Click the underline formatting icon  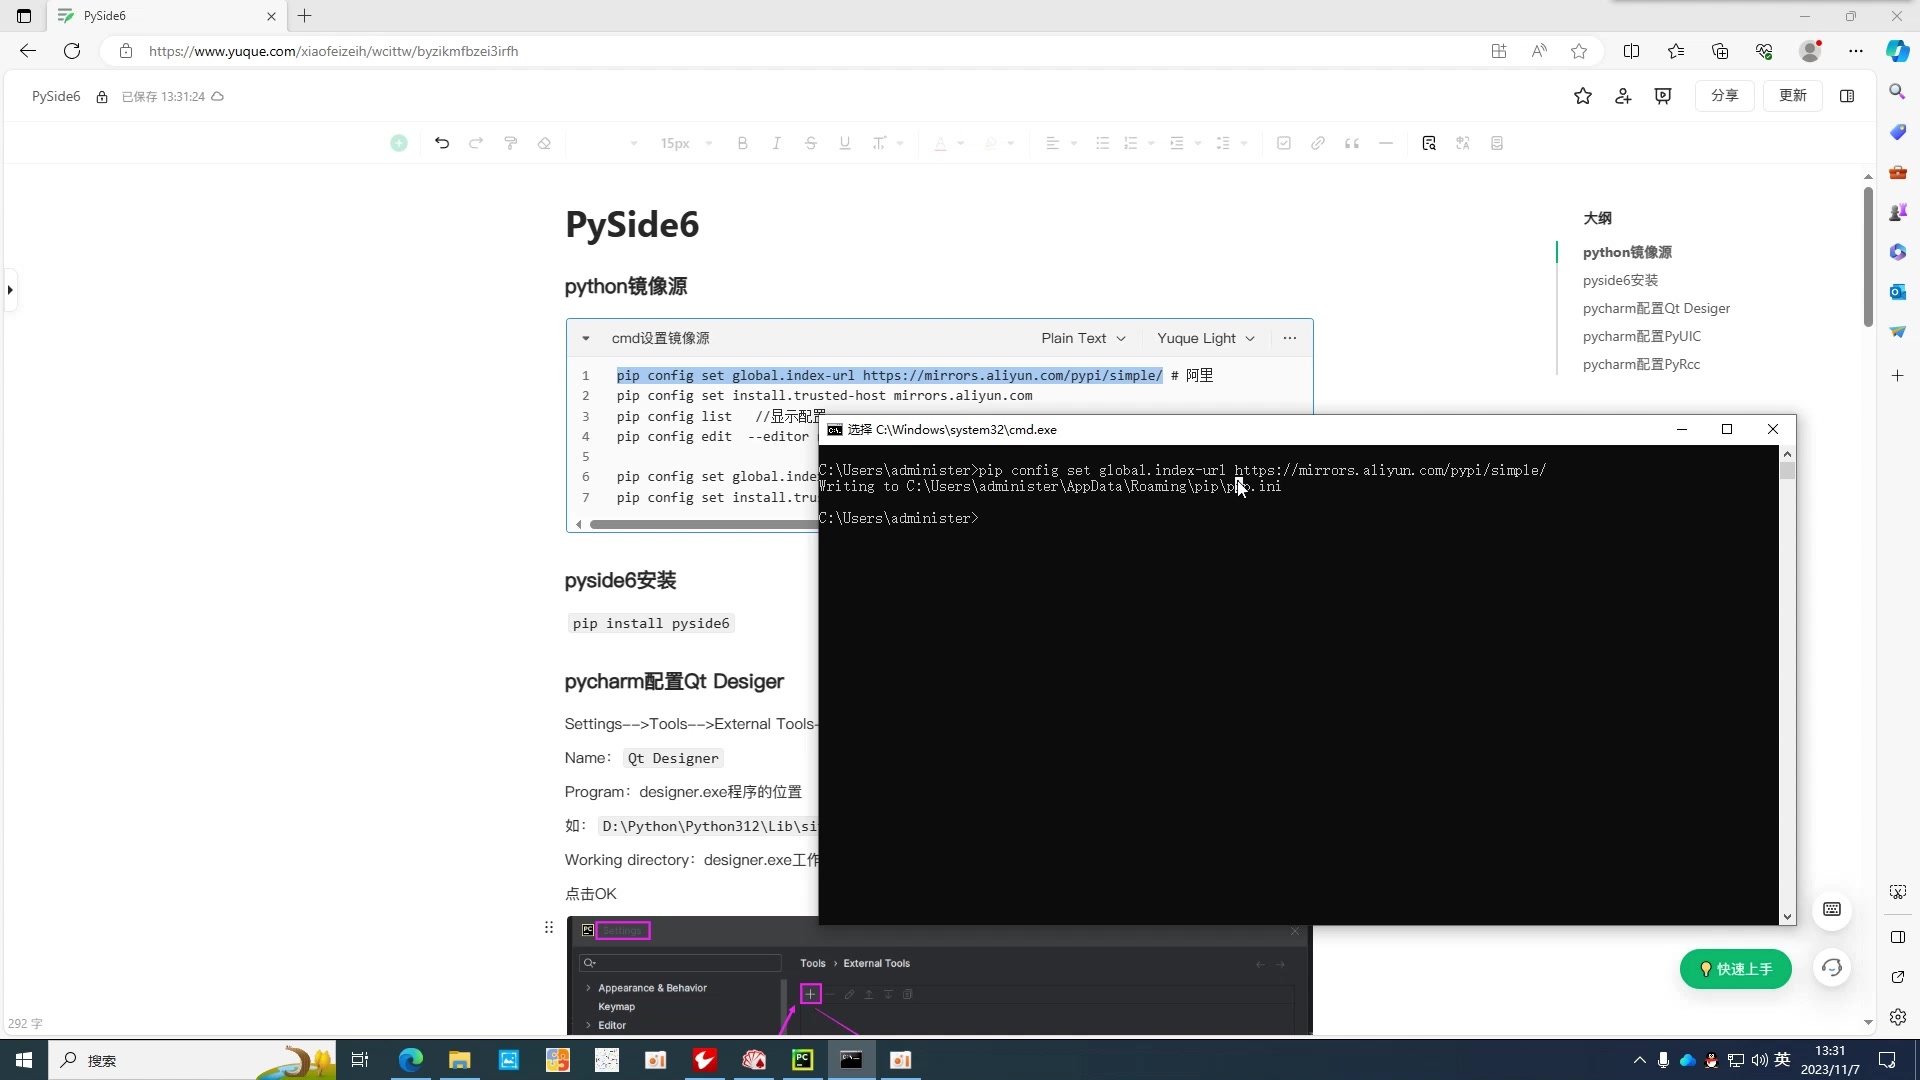[845, 142]
